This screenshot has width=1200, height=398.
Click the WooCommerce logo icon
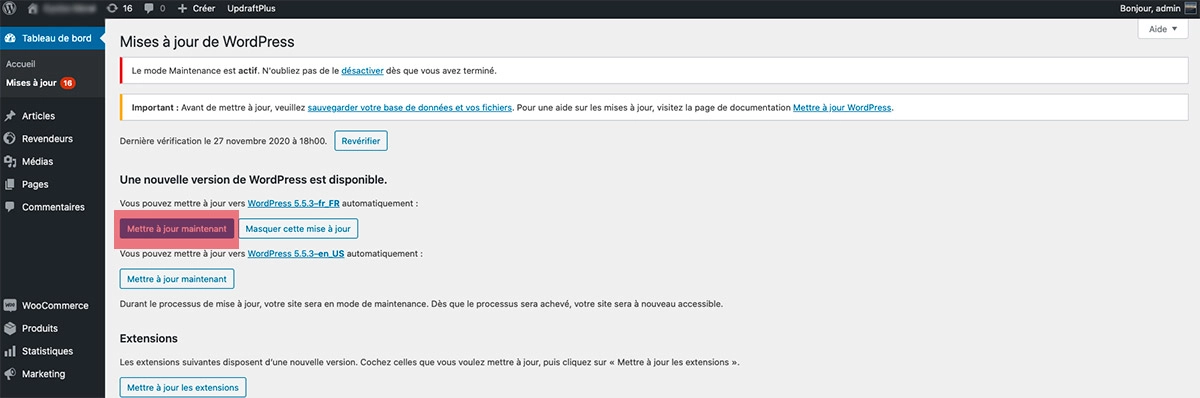(x=10, y=306)
